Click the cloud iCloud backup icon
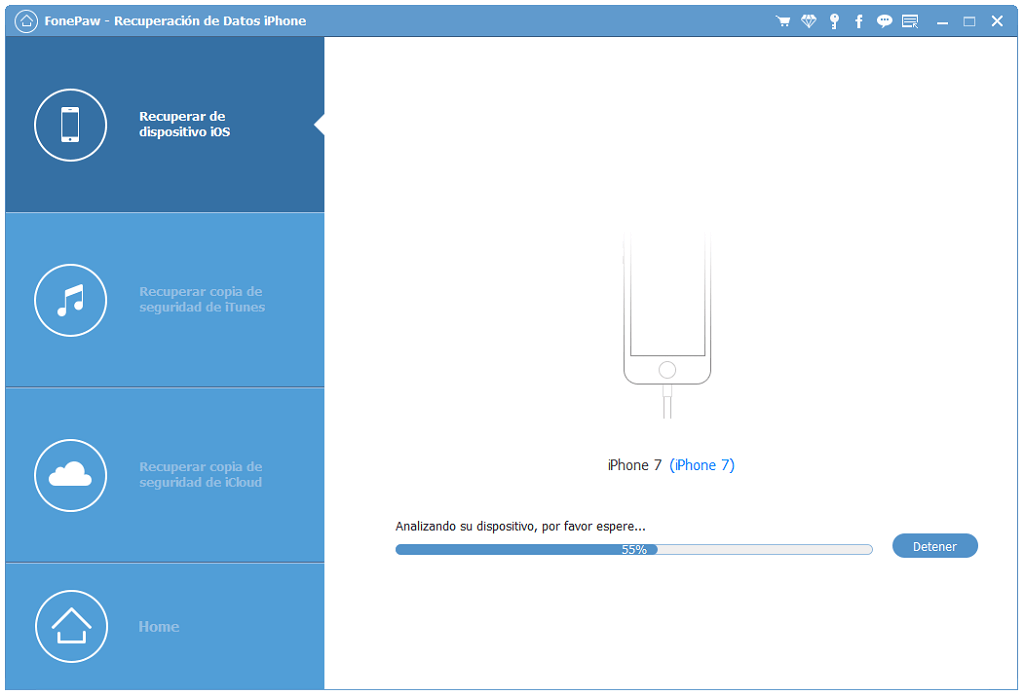The width and height of the screenshot is (1024, 696). [x=71, y=475]
